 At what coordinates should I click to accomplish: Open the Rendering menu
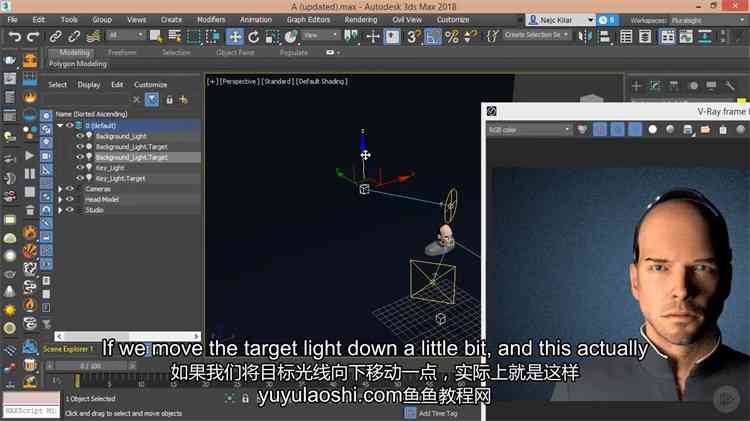point(361,20)
